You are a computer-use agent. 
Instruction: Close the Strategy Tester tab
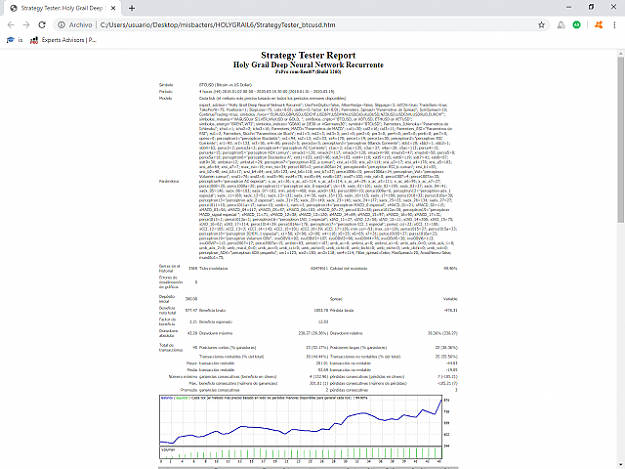(x=113, y=8)
